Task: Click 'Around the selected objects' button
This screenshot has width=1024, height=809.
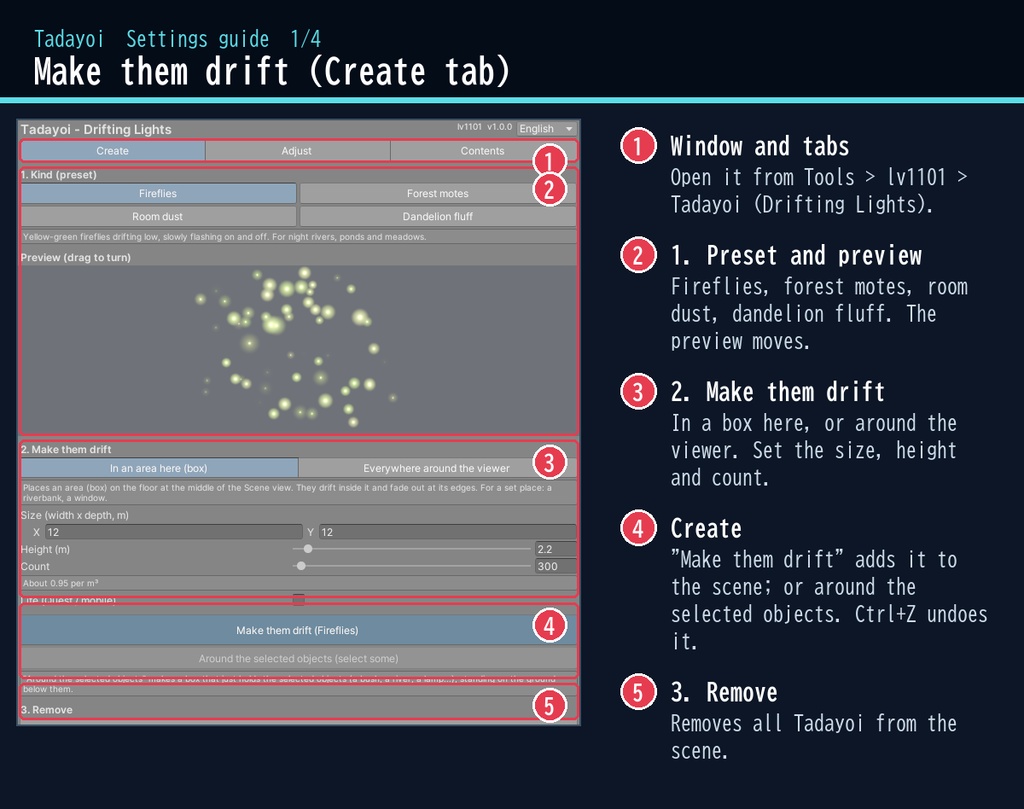Action: pos(298,659)
